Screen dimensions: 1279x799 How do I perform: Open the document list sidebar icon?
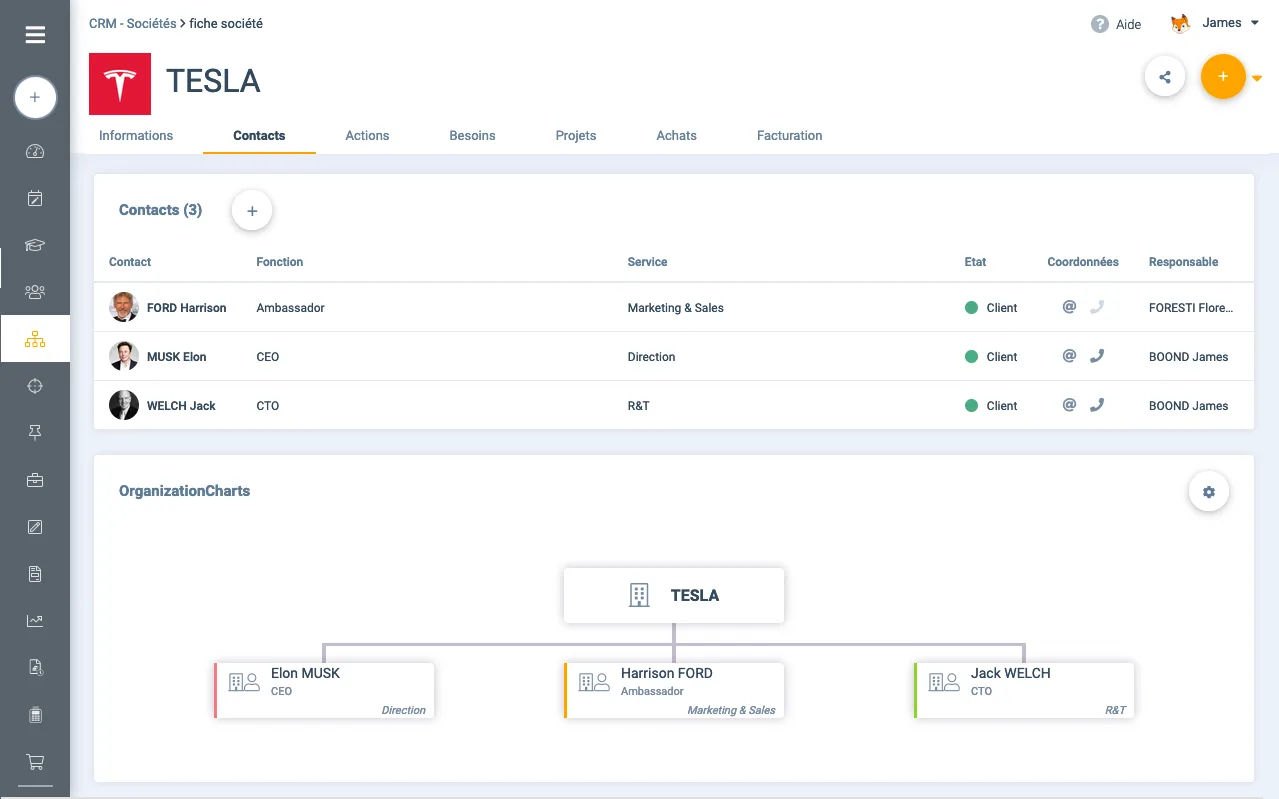(x=35, y=574)
